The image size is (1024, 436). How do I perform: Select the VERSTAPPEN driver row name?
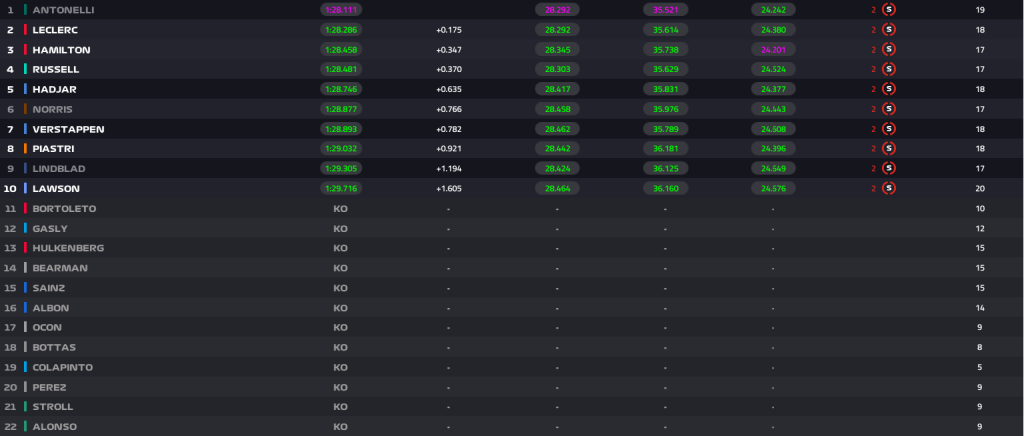click(x=68, y=129)
